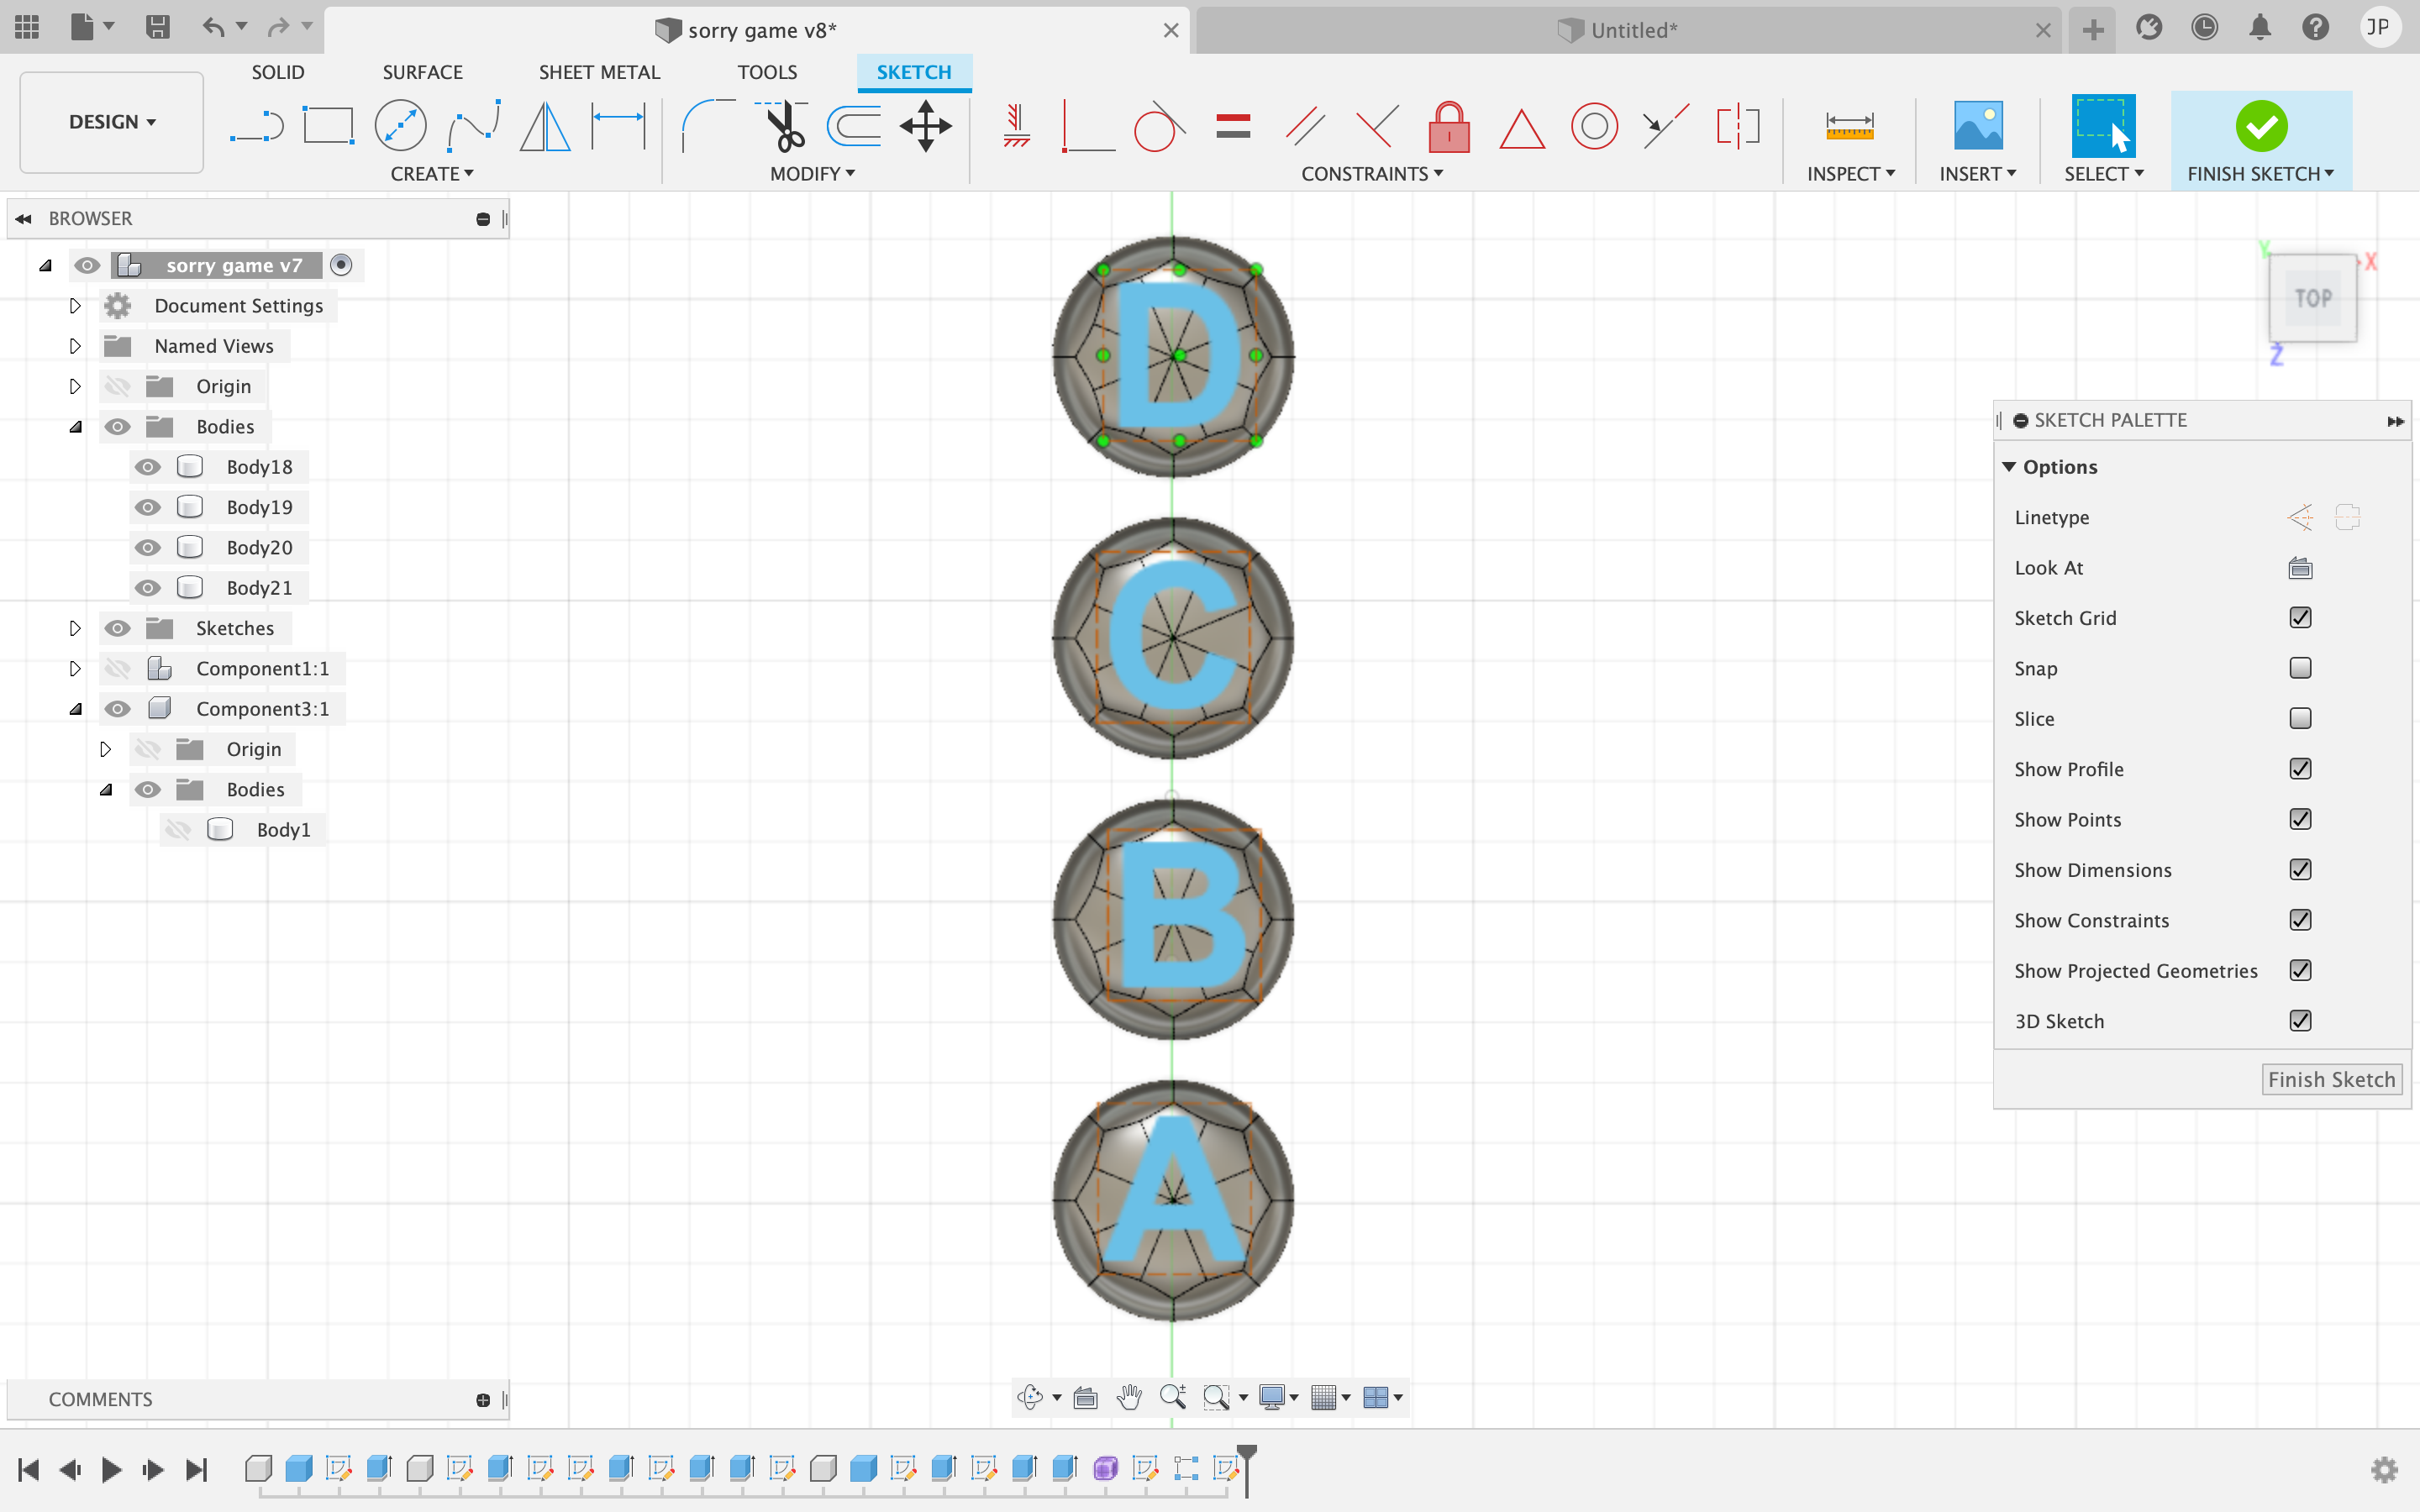2420x1512 pixels.
Task: Click the Insert image icon
Action: [x=1978, y=127]
